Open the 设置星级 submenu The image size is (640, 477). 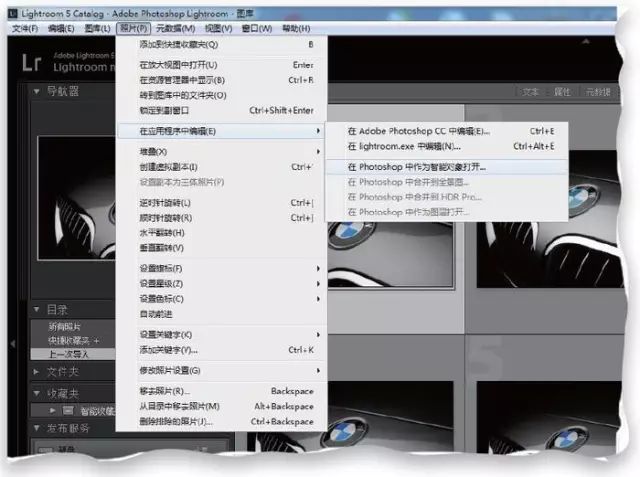tap(162, 283)
